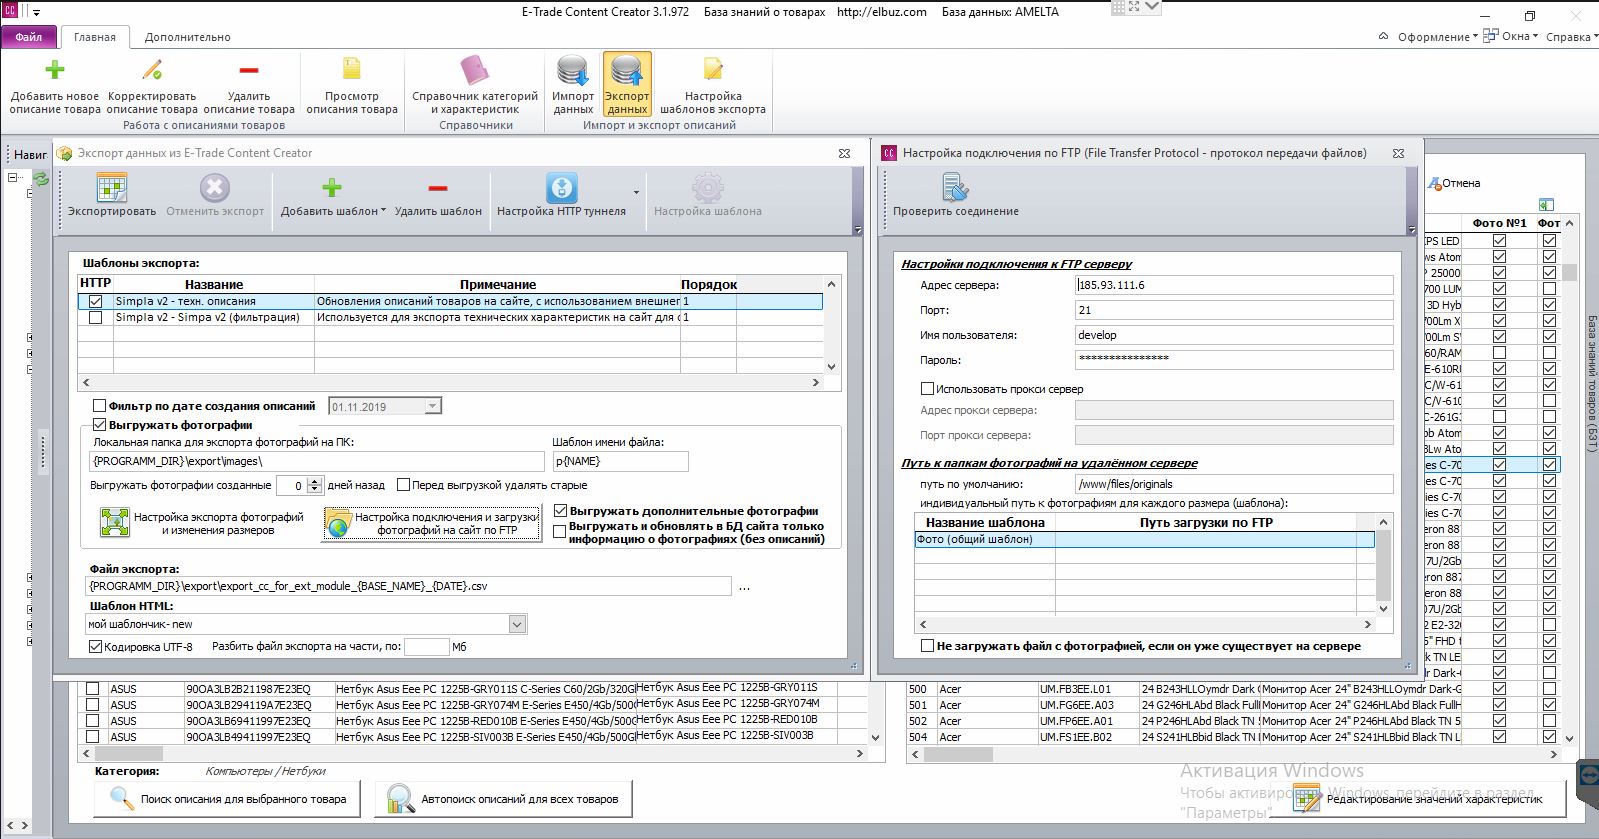Screen dimensions: 1599x839
Task: Select 'Фото (общий шаблон)' row in FTP table
Action: (1145, 539)
